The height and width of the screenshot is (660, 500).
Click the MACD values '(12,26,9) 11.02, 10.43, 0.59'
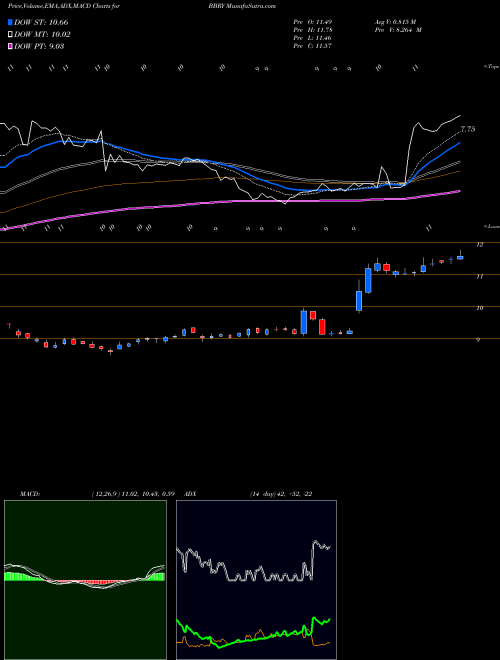133,494
